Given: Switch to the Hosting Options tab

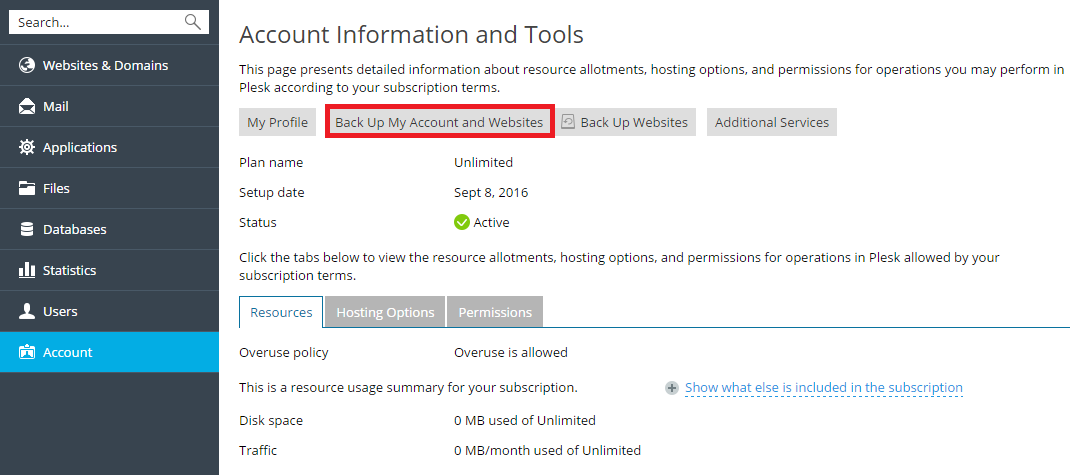Looking at the screenshot, I should pyautogui.click(x=385, y=312).
